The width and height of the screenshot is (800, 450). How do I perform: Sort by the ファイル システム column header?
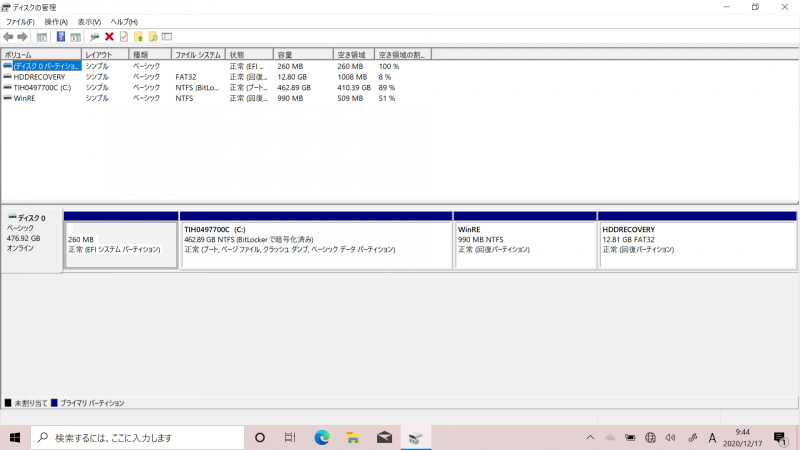[198, 55]
